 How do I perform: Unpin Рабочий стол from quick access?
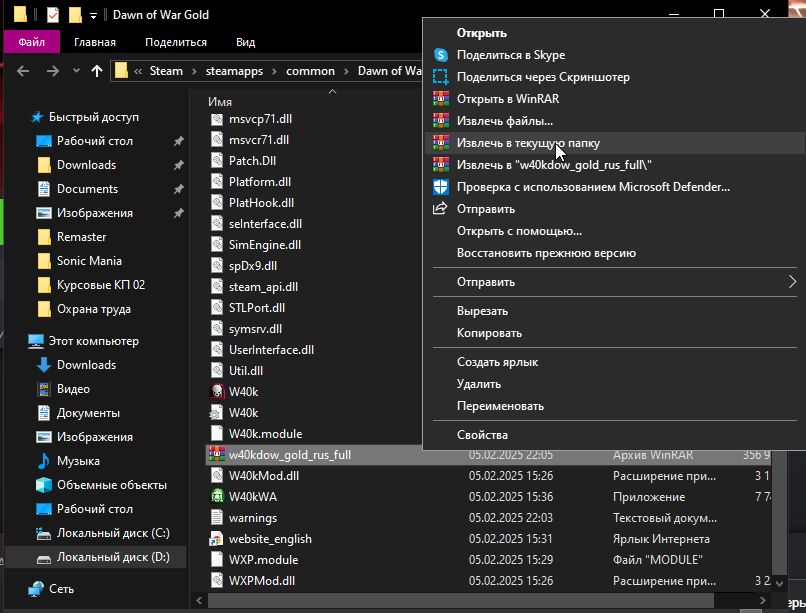click(178, 141)
